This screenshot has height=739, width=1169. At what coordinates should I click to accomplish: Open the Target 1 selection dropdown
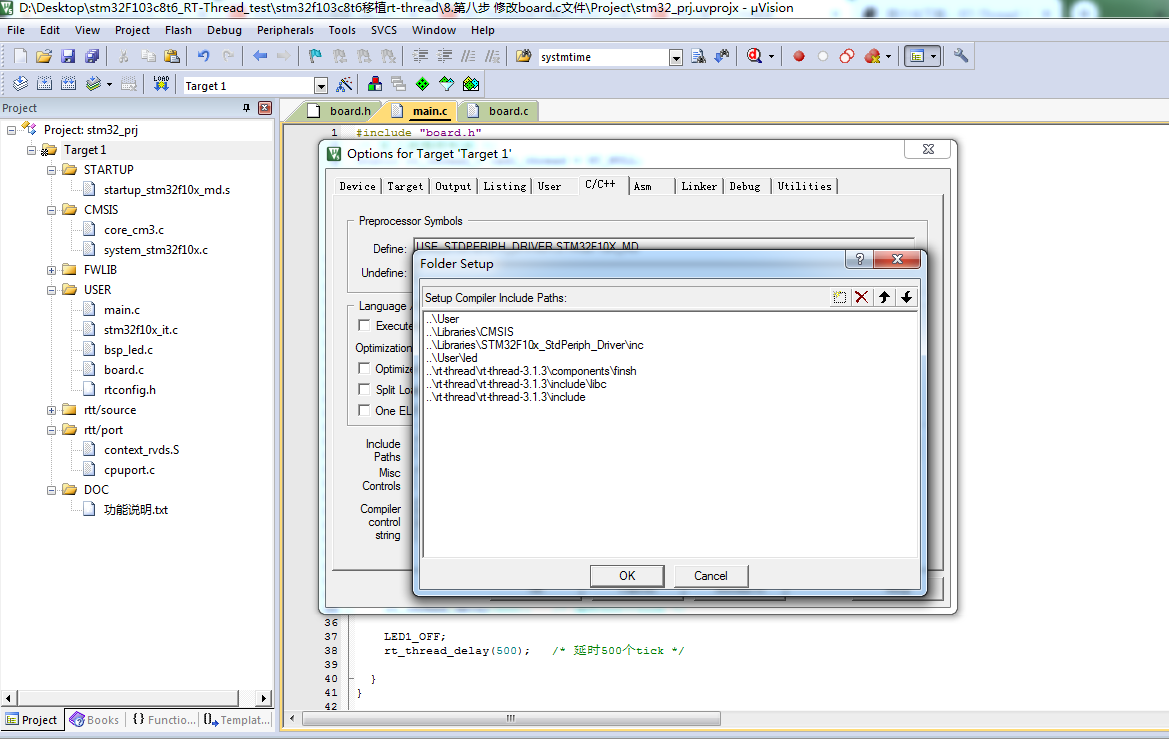321,86
